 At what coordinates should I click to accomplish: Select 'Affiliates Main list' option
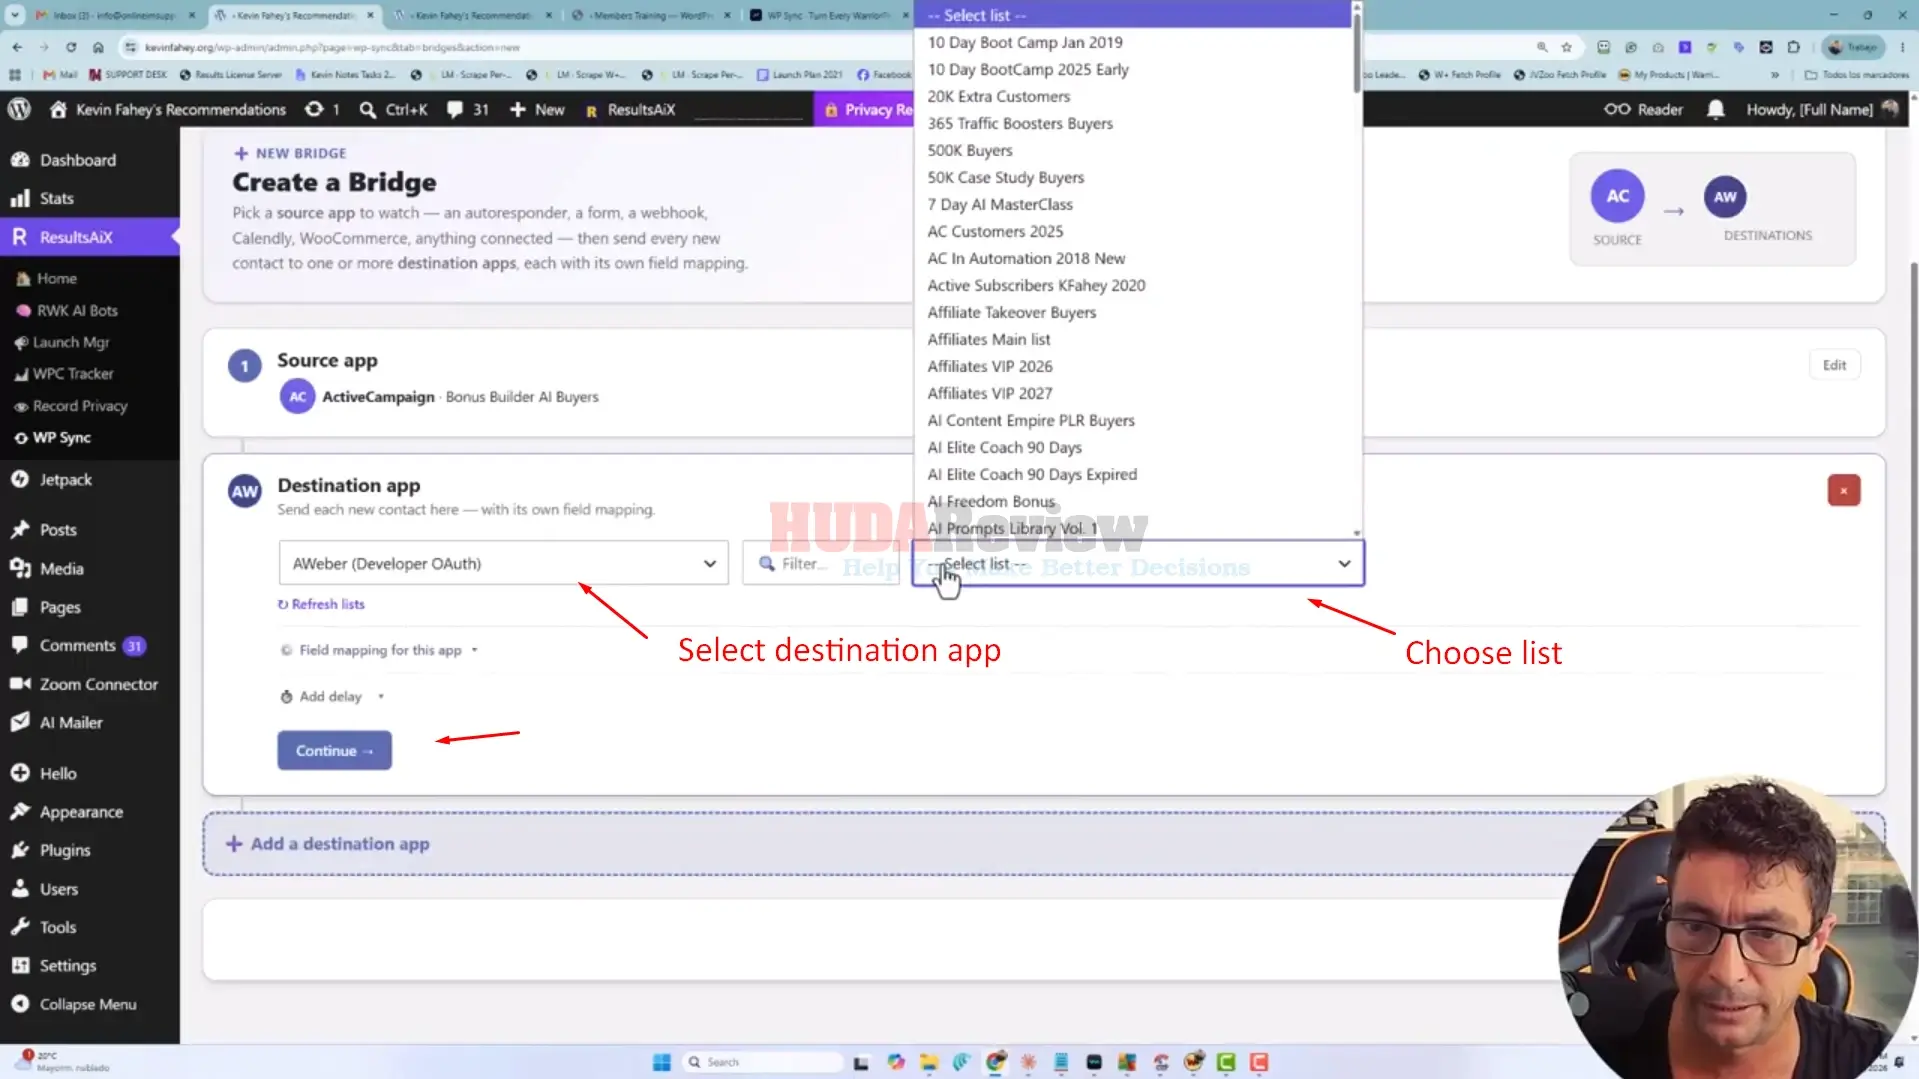tap(988, 339)
